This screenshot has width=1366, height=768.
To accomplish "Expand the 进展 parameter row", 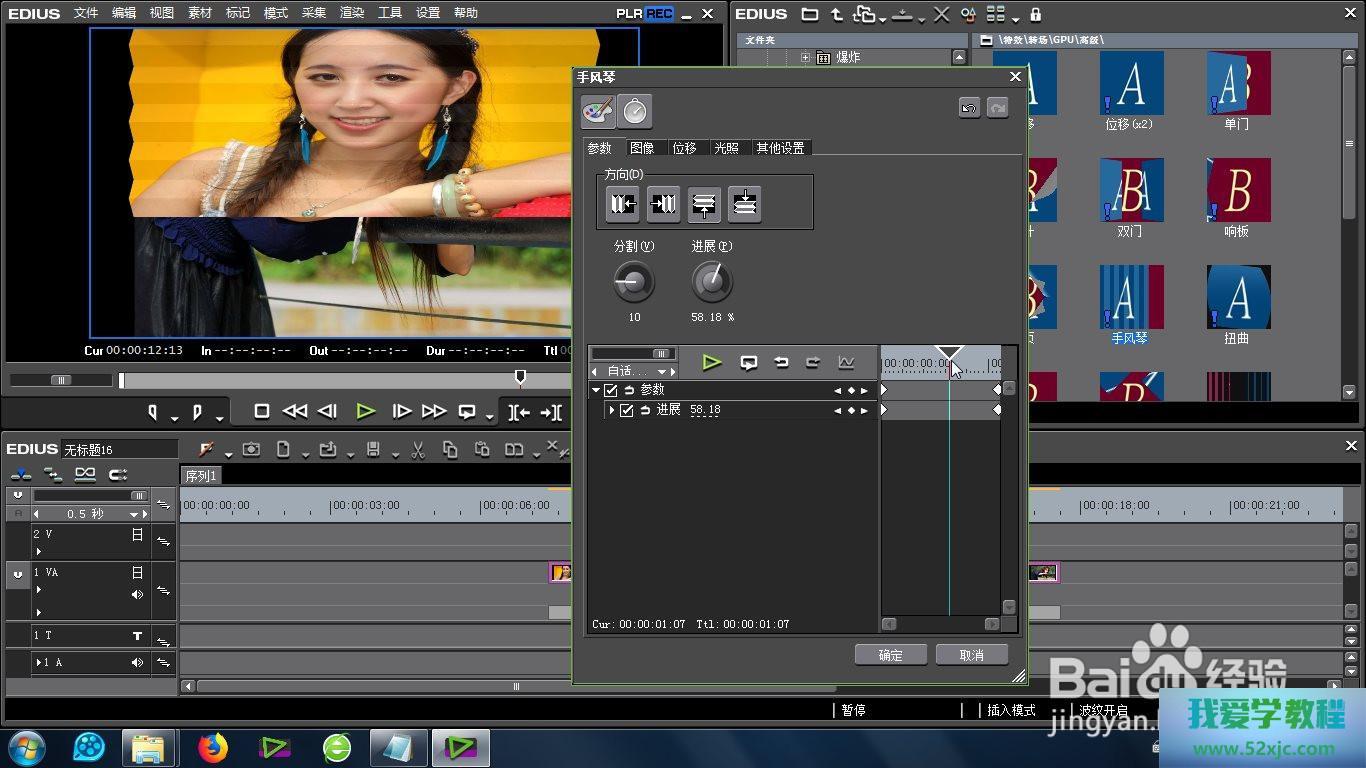I will pyautogui.click(x=612, y=410).
